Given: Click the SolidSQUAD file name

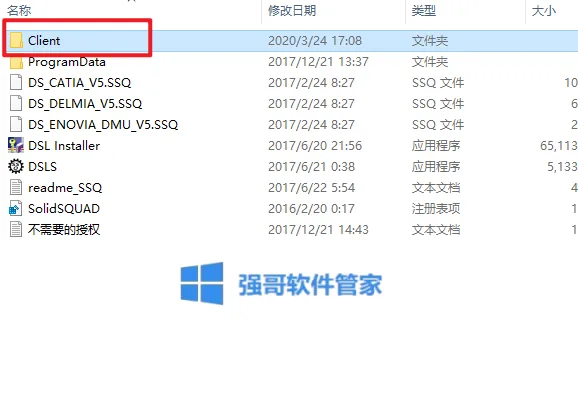Looking at the screenshot, I should pos(64,209).
